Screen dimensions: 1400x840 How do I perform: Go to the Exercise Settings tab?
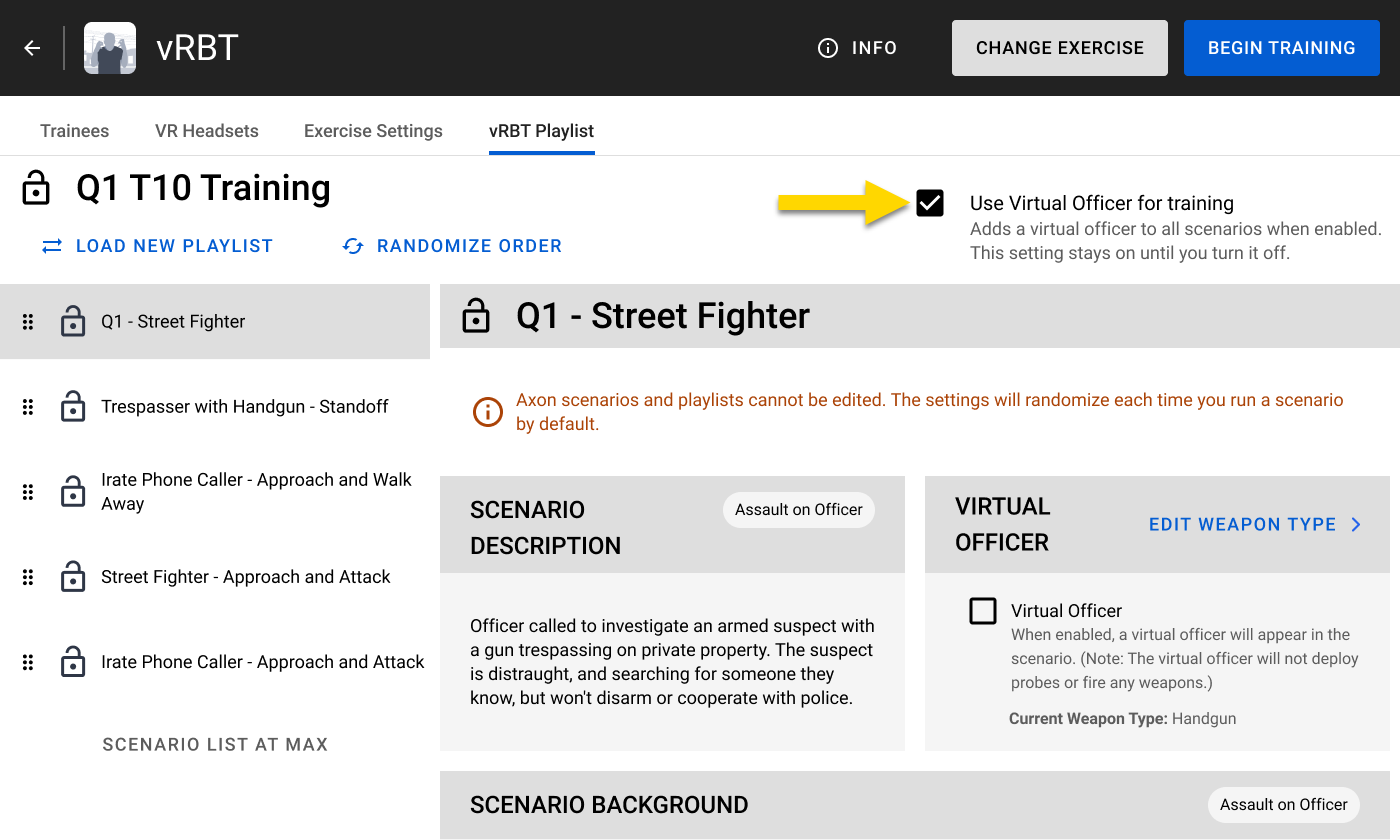373,131
